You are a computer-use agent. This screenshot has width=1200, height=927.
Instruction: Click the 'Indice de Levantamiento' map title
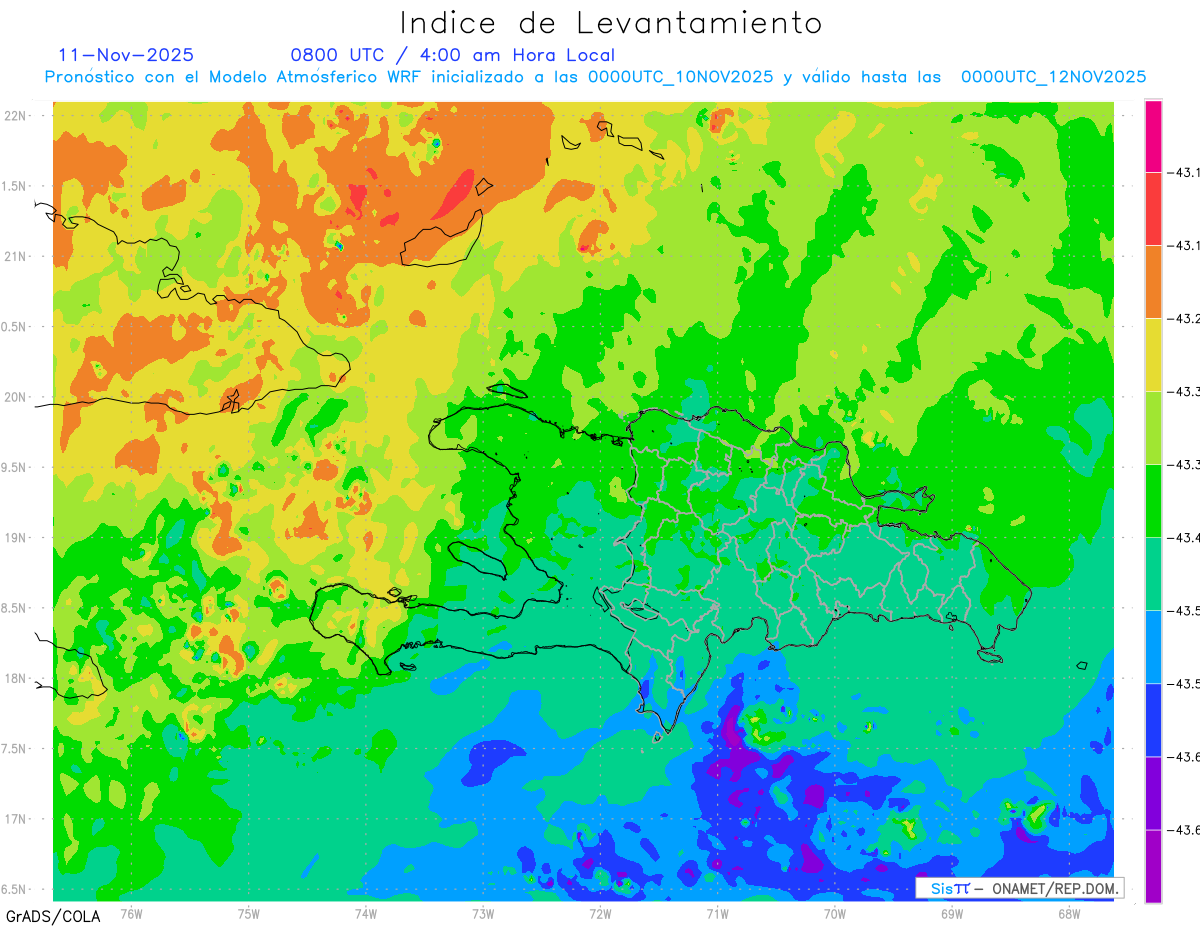coord(611,22)
